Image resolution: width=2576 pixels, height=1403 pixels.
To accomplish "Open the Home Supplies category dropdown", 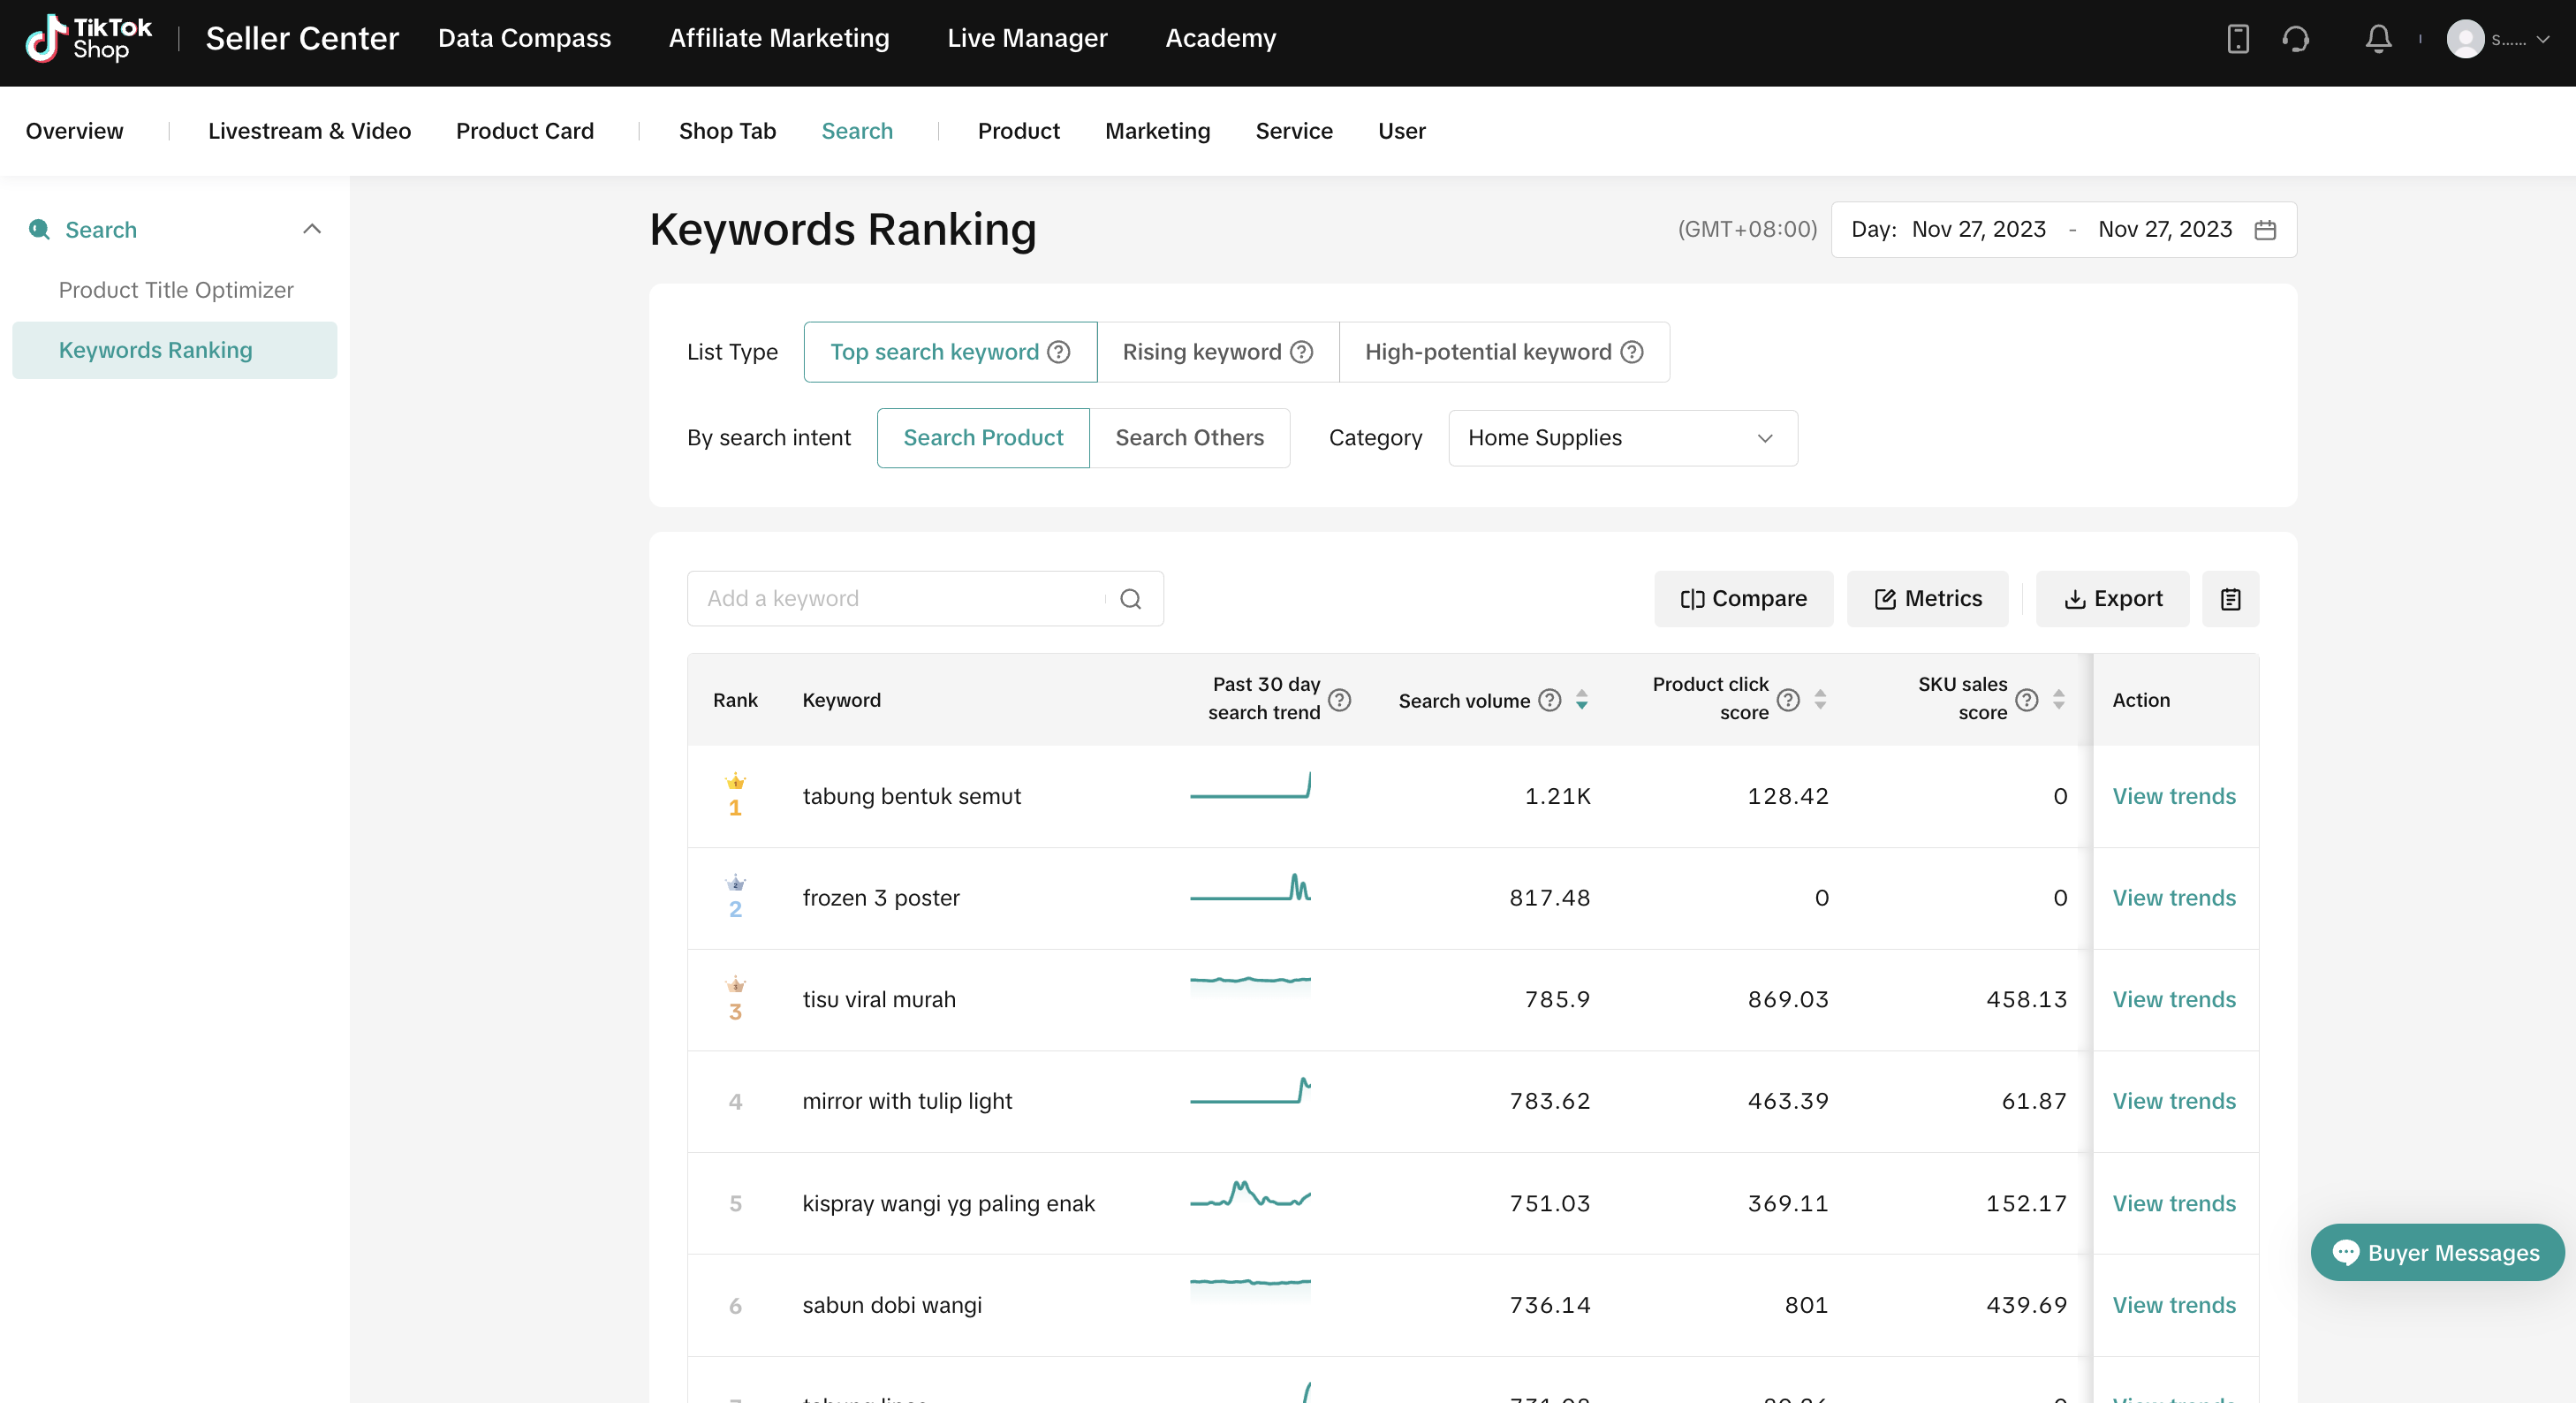I will (x=1622, y=438).
